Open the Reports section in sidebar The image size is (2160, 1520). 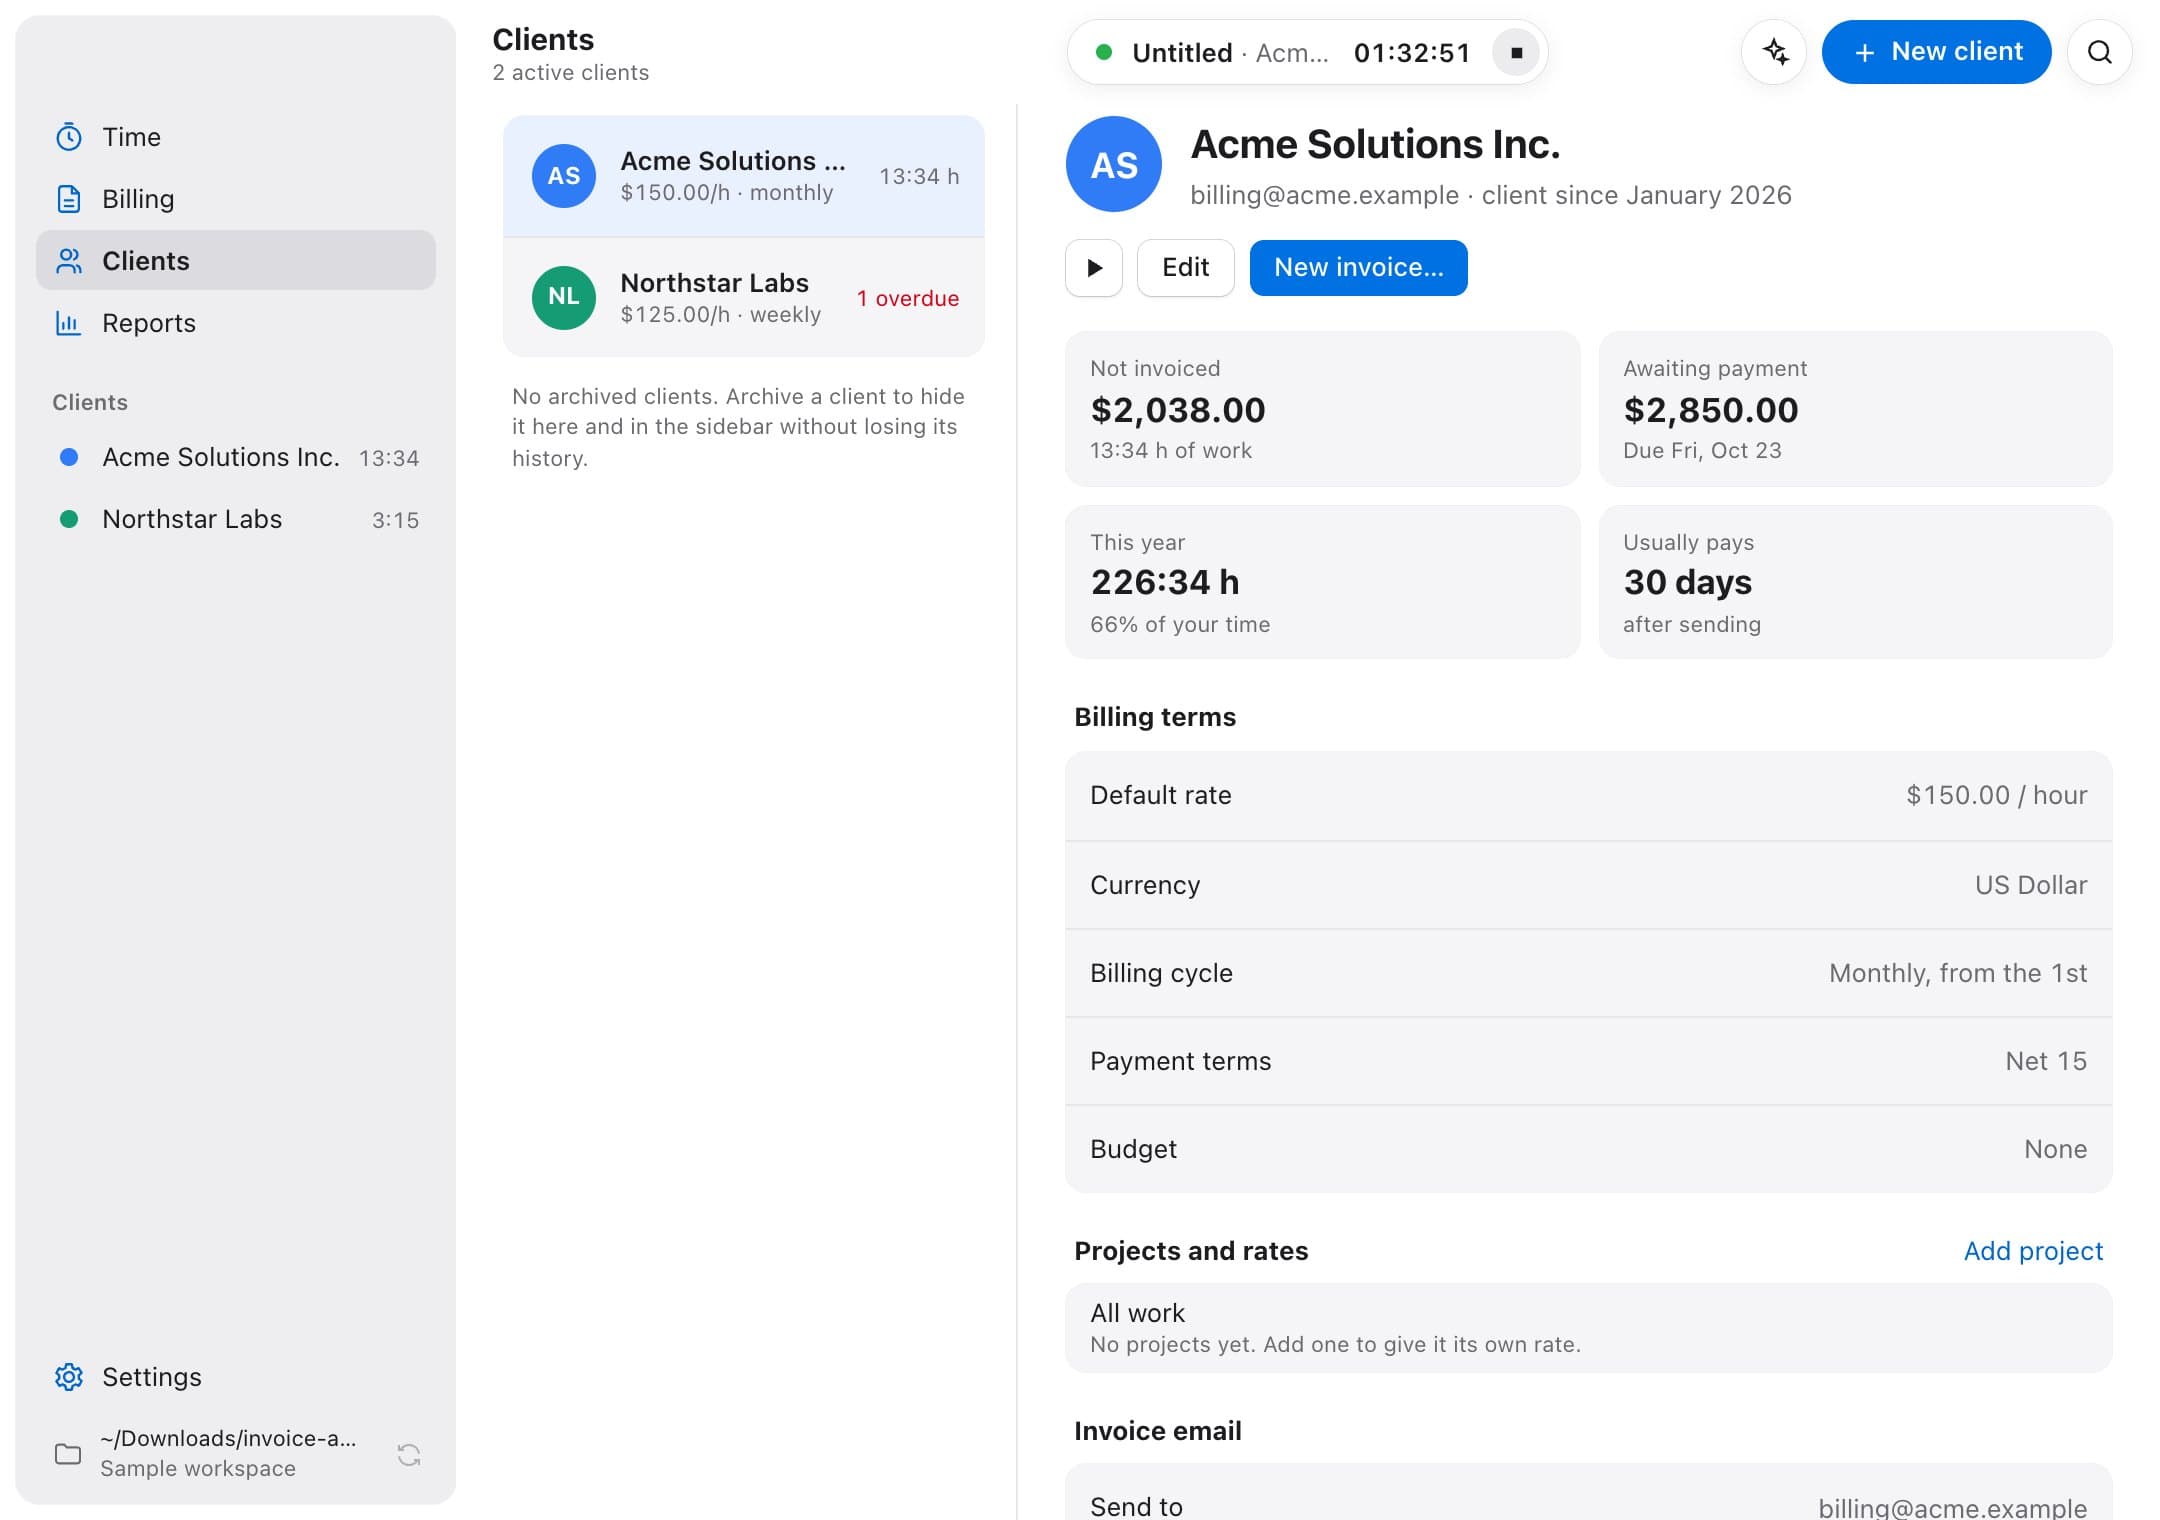point(235,323)
